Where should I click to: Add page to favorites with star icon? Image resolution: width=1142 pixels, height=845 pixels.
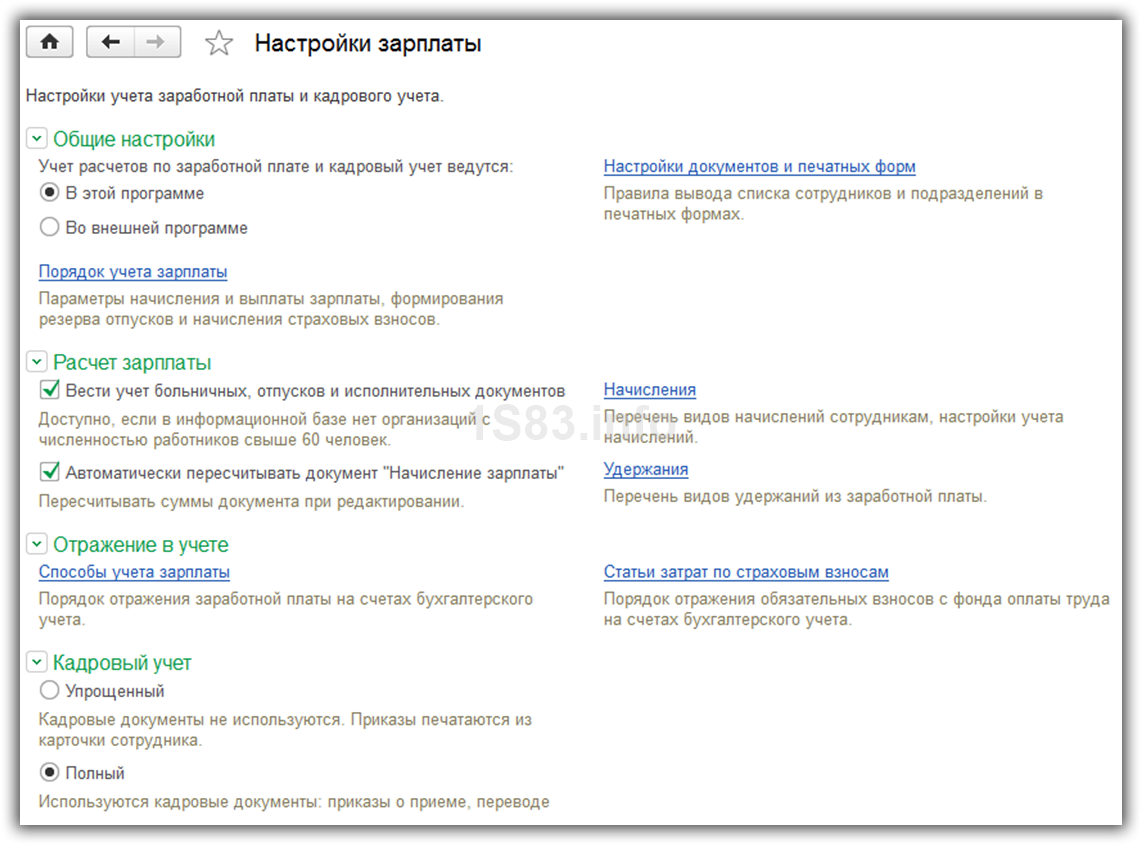[218, 43]
